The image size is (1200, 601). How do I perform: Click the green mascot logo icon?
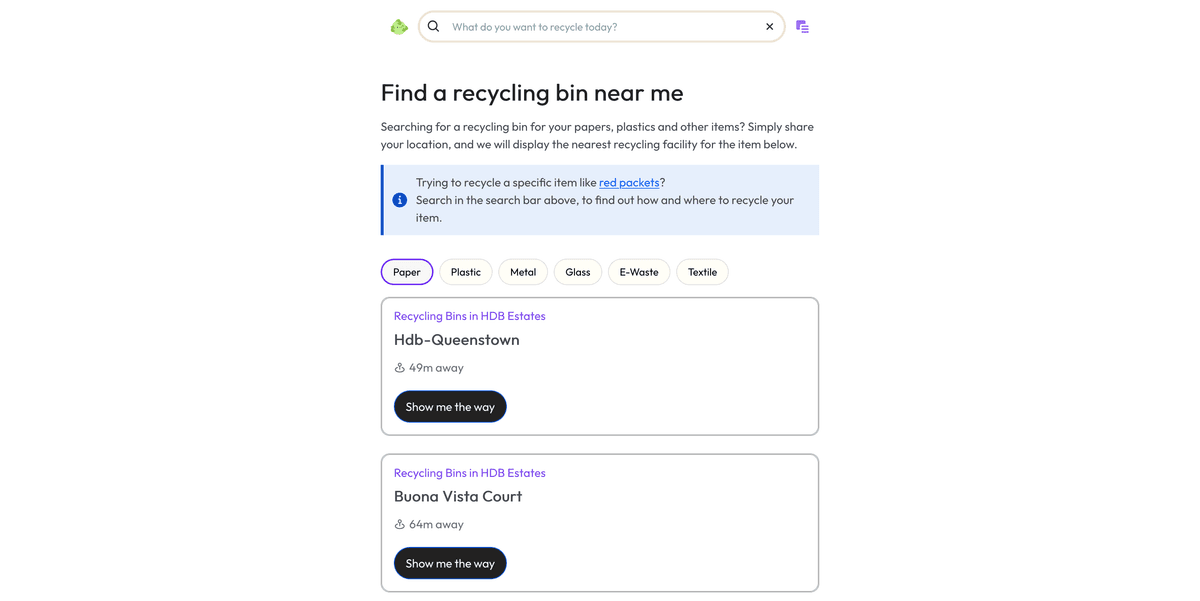399,26
